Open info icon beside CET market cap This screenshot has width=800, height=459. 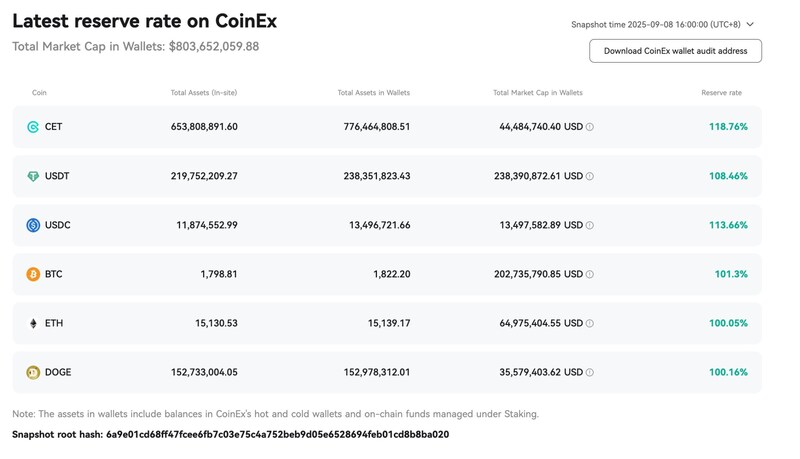click(x=590, y=127)
